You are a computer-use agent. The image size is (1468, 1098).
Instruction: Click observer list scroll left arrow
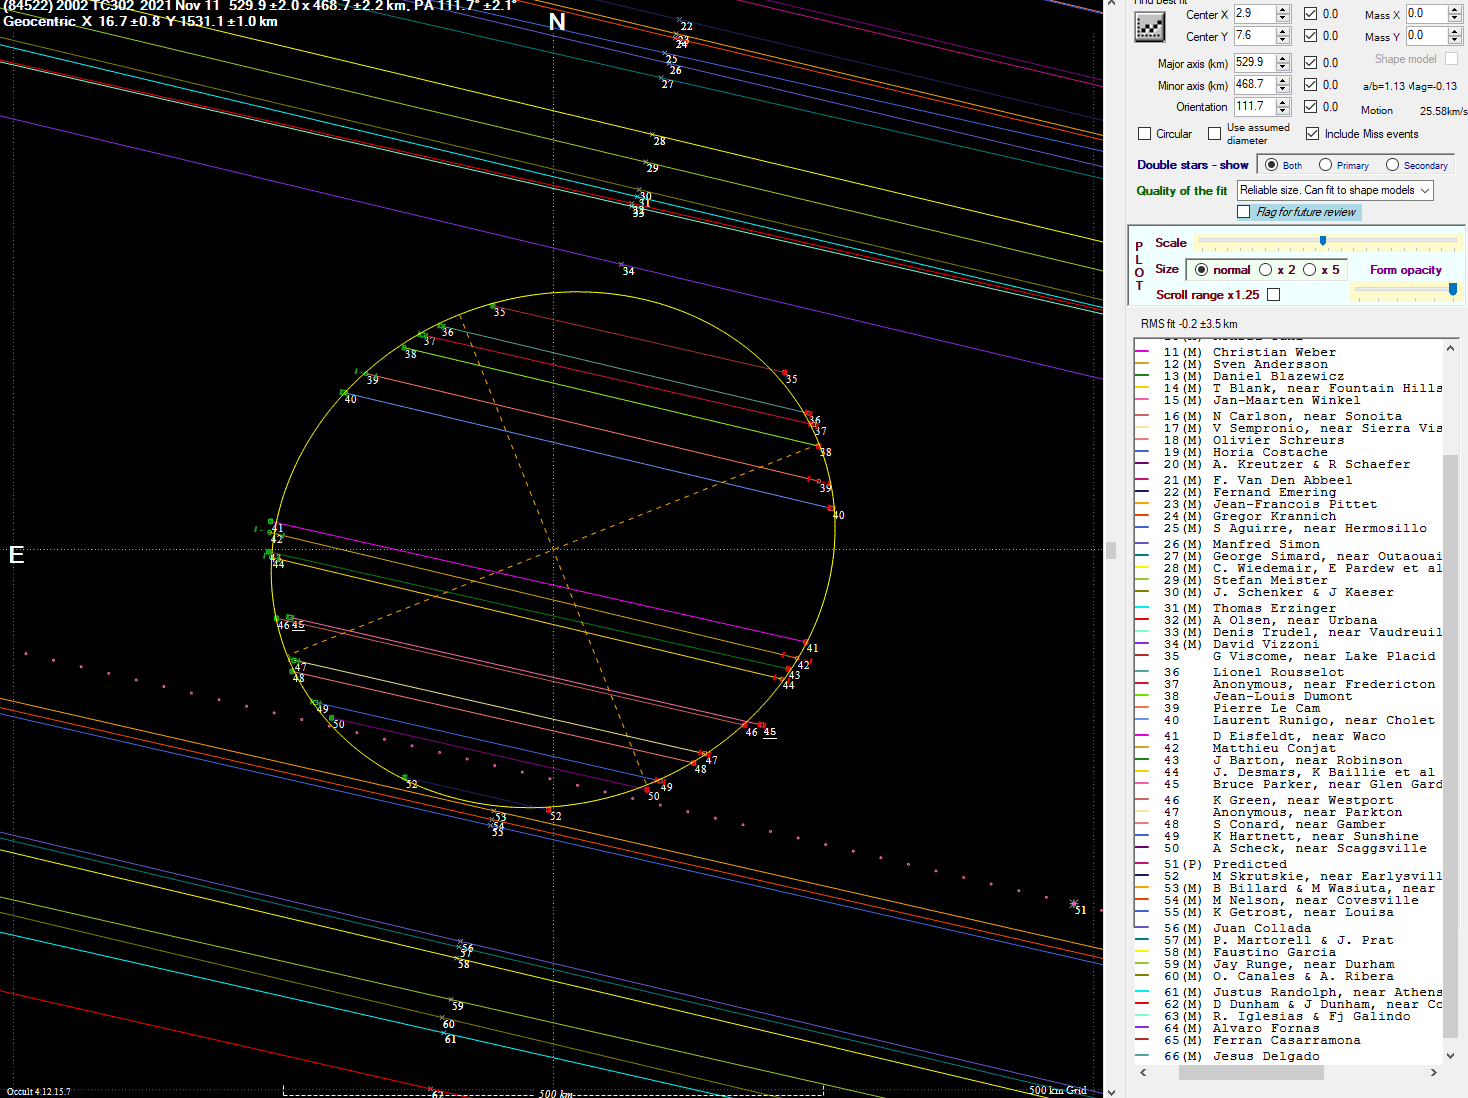pos(1143,1072)
